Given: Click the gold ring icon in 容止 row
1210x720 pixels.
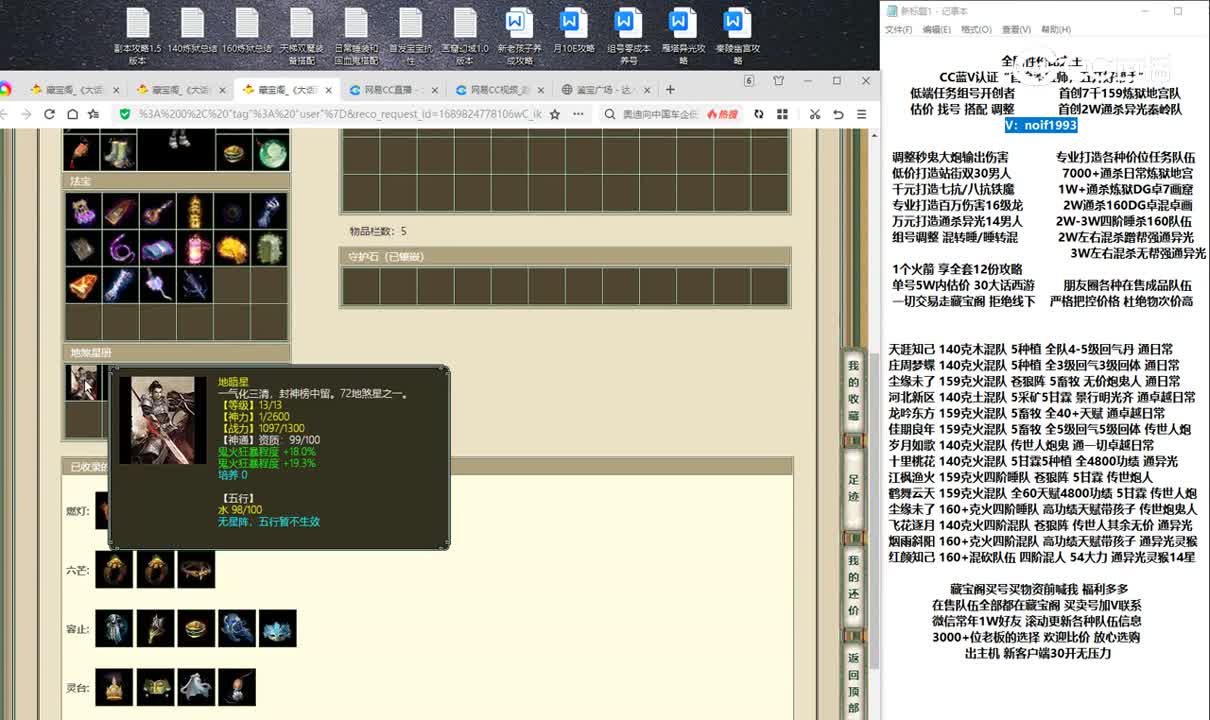Looking at the screenshot, I should 197,628.
